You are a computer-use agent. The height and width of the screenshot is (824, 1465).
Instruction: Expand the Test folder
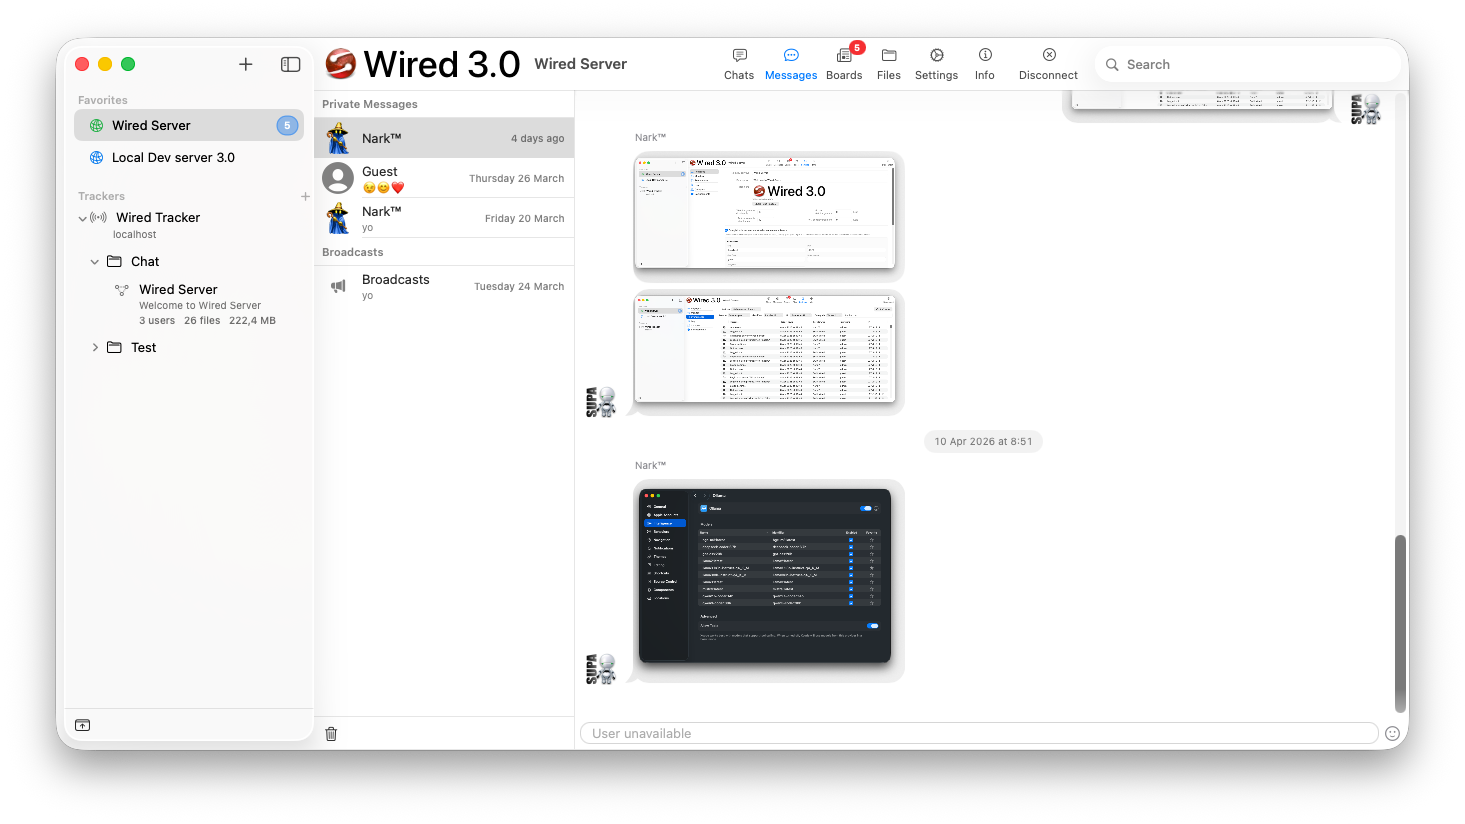[95, 347]
